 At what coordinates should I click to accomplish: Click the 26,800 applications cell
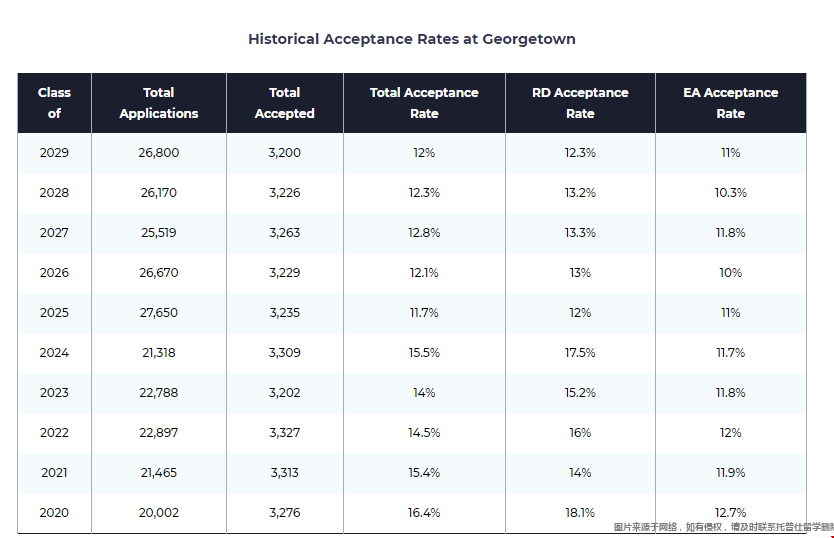tap(159, 153)
